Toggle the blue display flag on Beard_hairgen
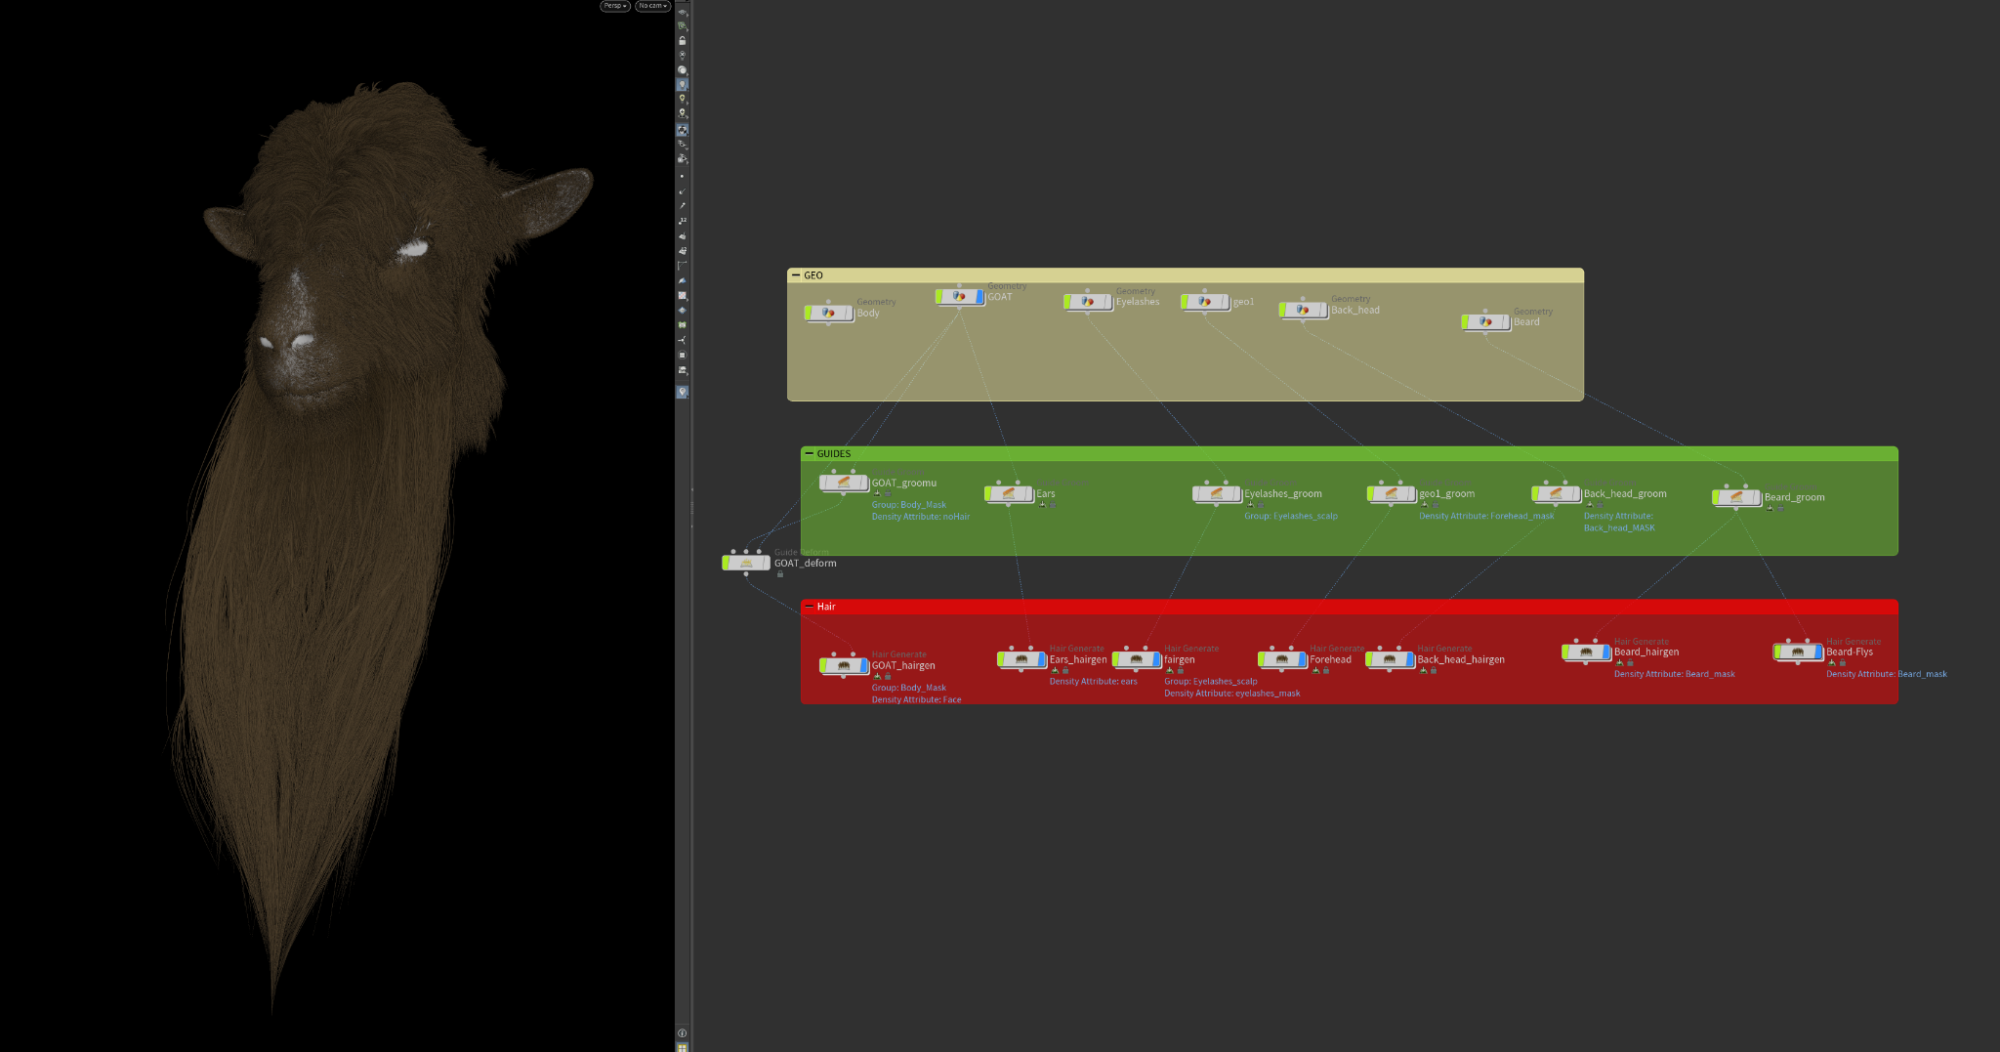 click(x=1607, y=652)
